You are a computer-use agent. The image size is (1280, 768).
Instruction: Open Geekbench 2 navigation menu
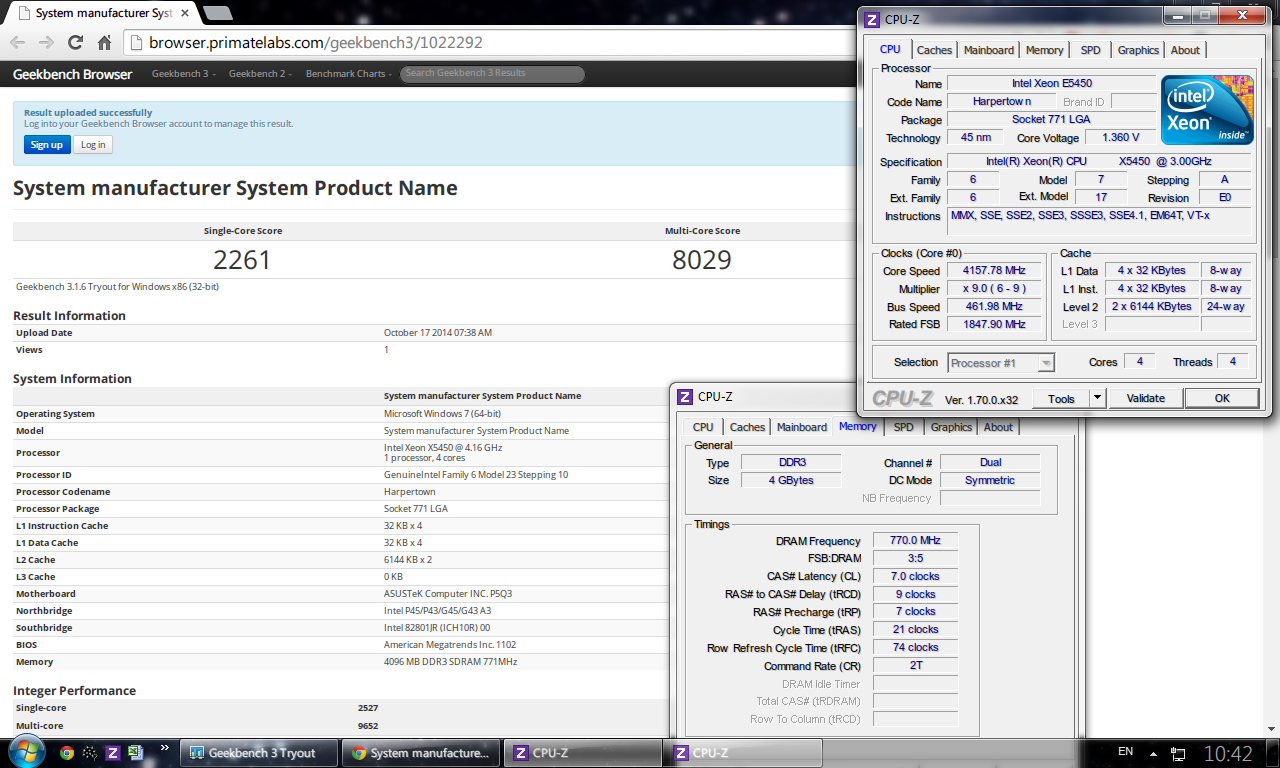(260, 74)
